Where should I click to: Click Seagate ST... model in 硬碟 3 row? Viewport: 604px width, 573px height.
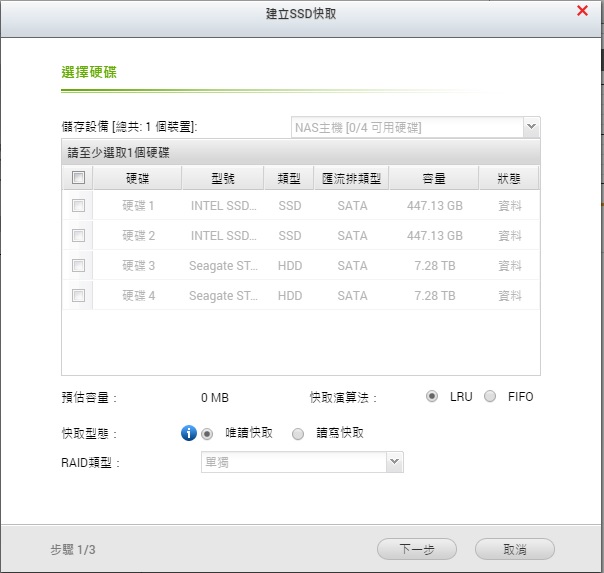(x=223, y=266)
